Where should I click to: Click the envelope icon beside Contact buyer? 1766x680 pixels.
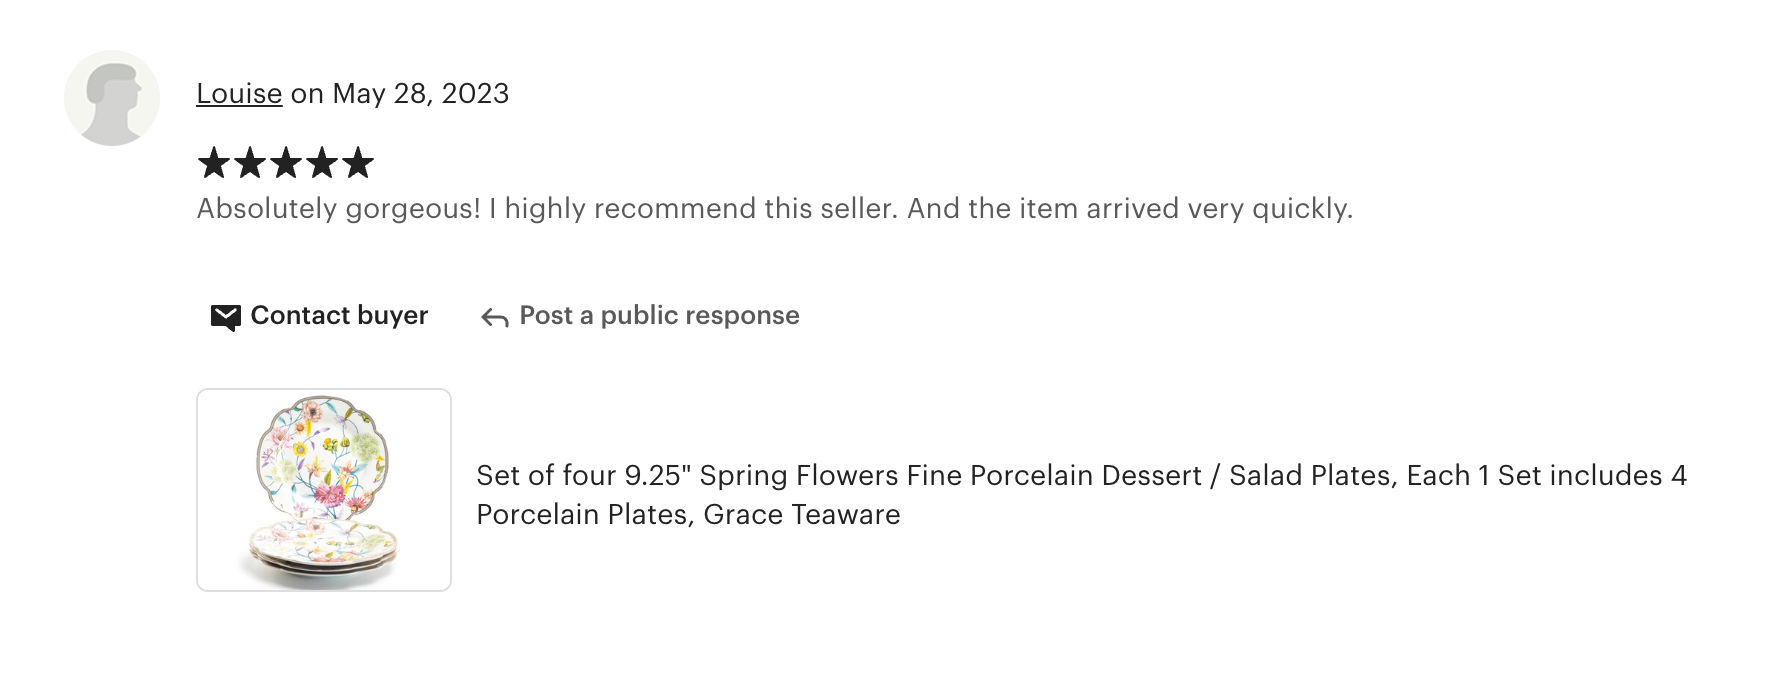coord(225,317)
